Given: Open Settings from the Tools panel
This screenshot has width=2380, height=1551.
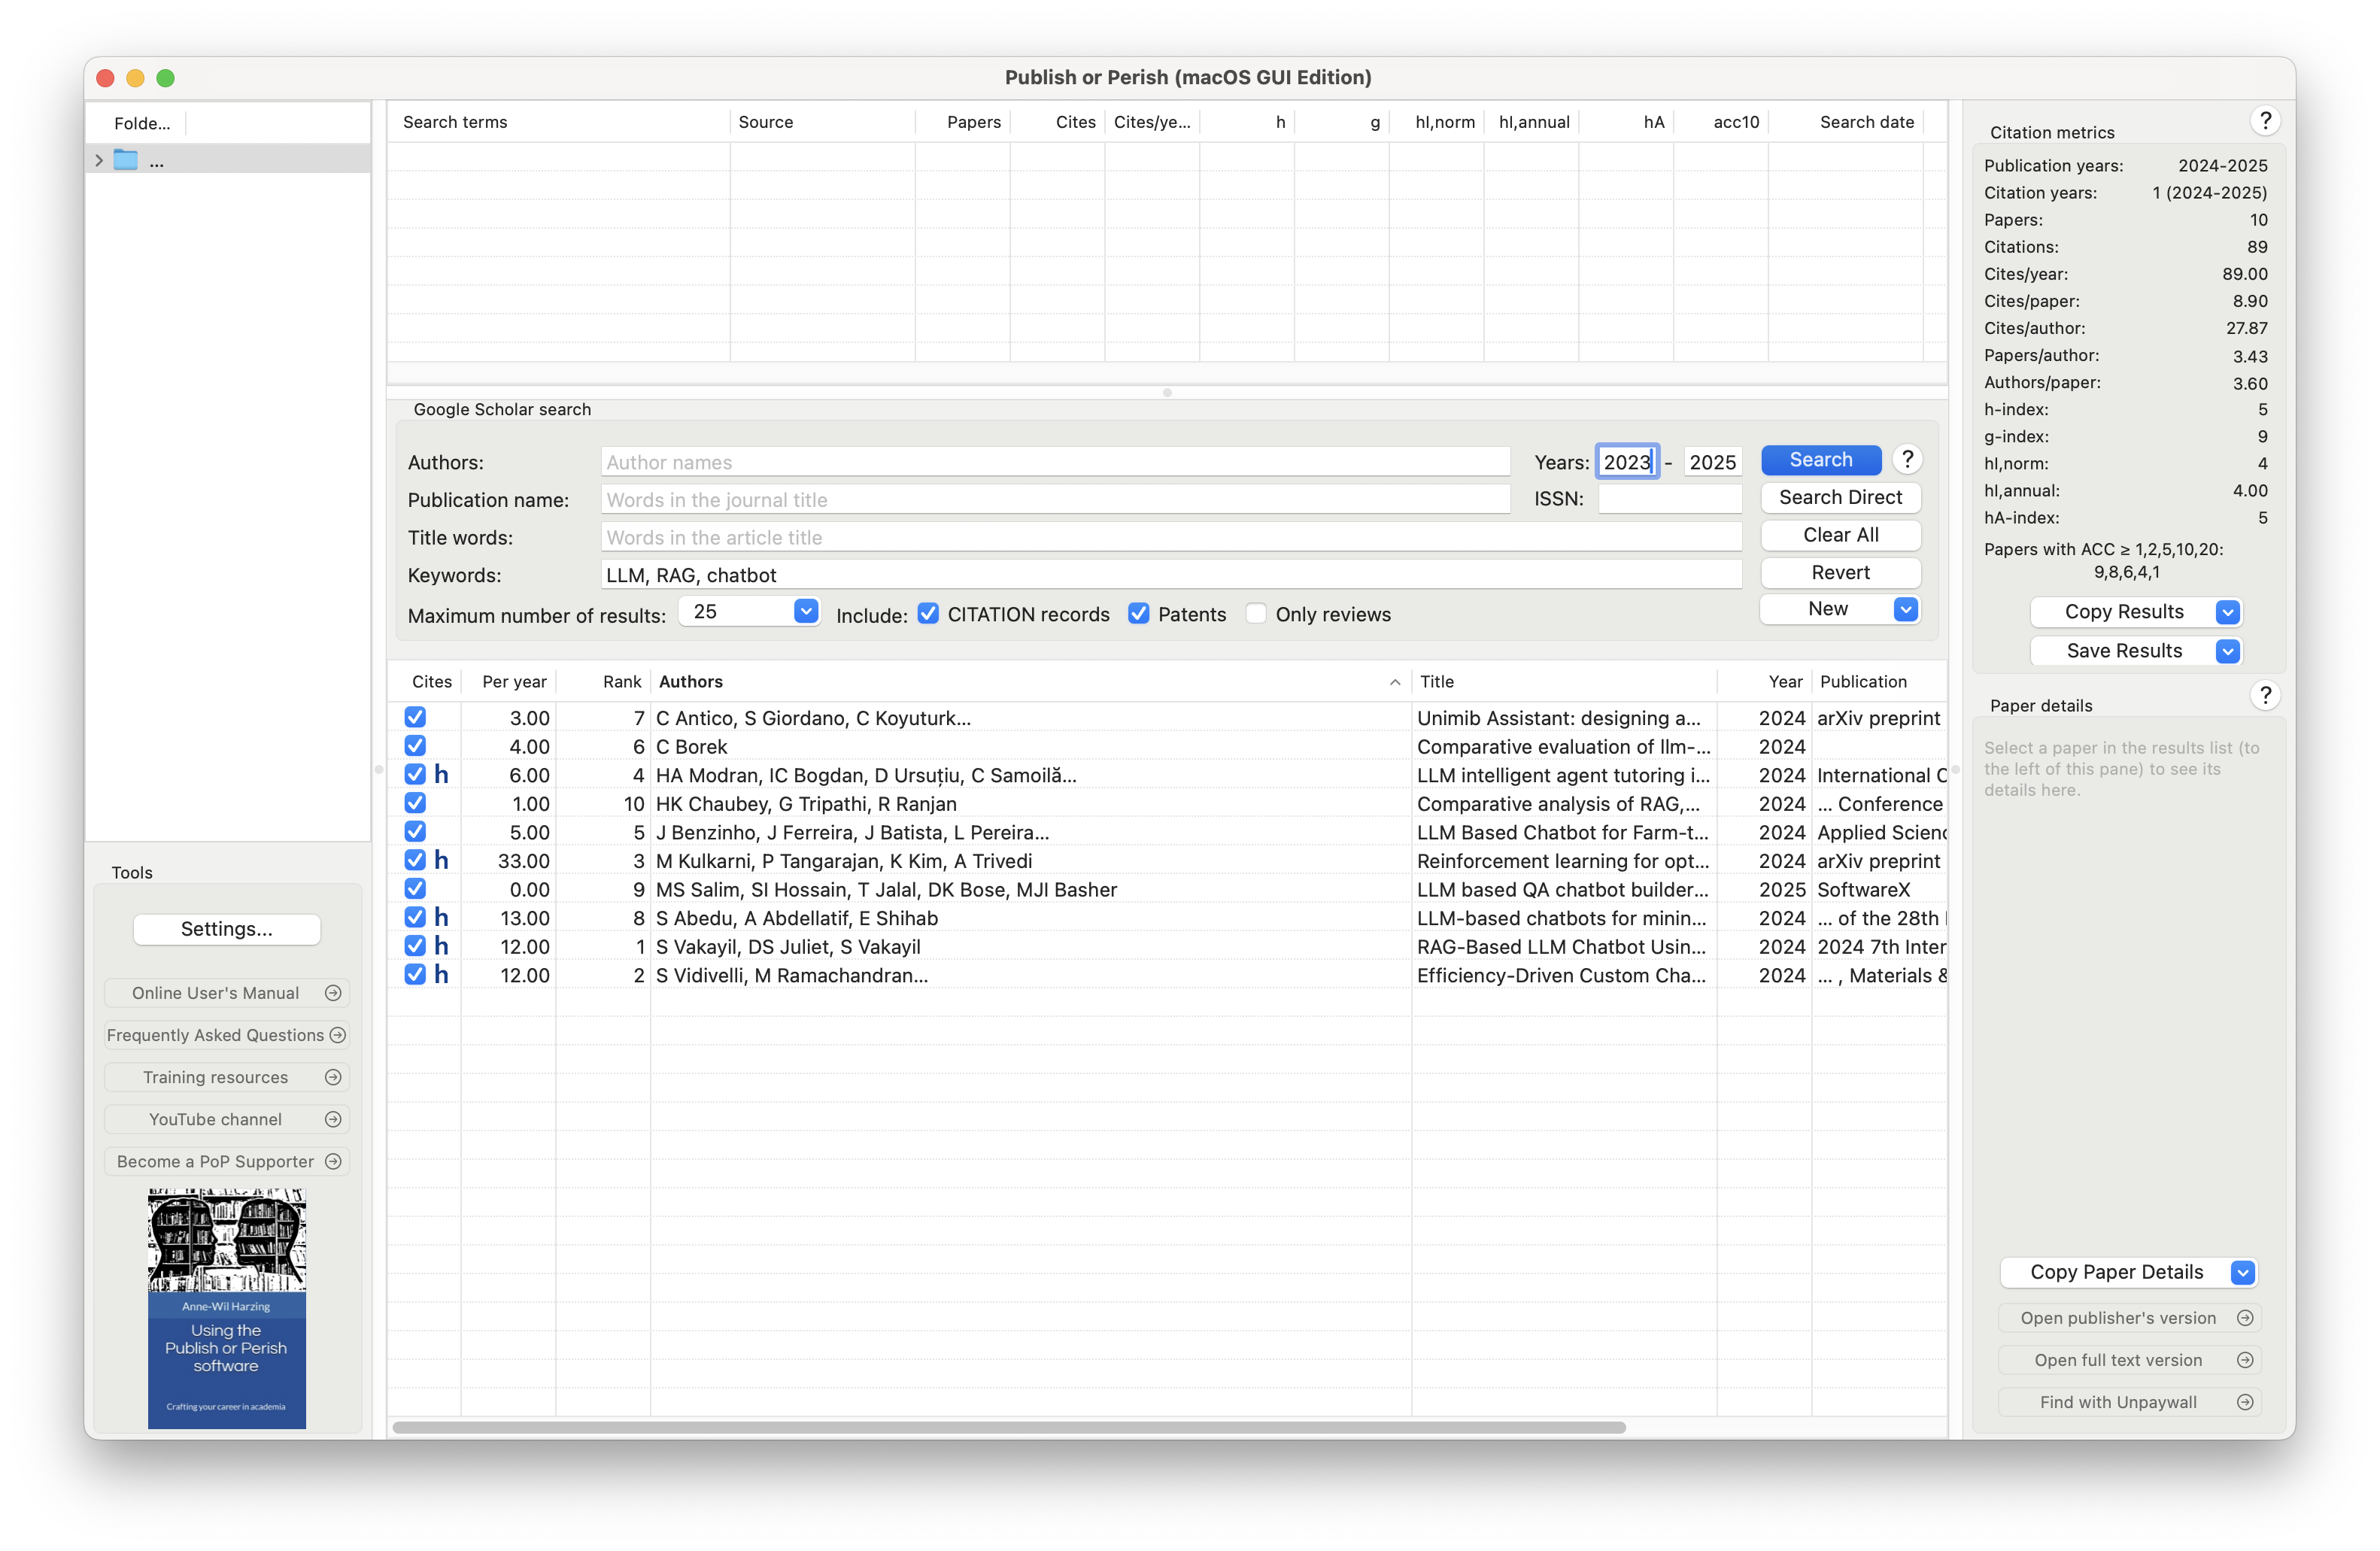Looking at the screenshot, I should pyautogui.click(x=226, y=928).
